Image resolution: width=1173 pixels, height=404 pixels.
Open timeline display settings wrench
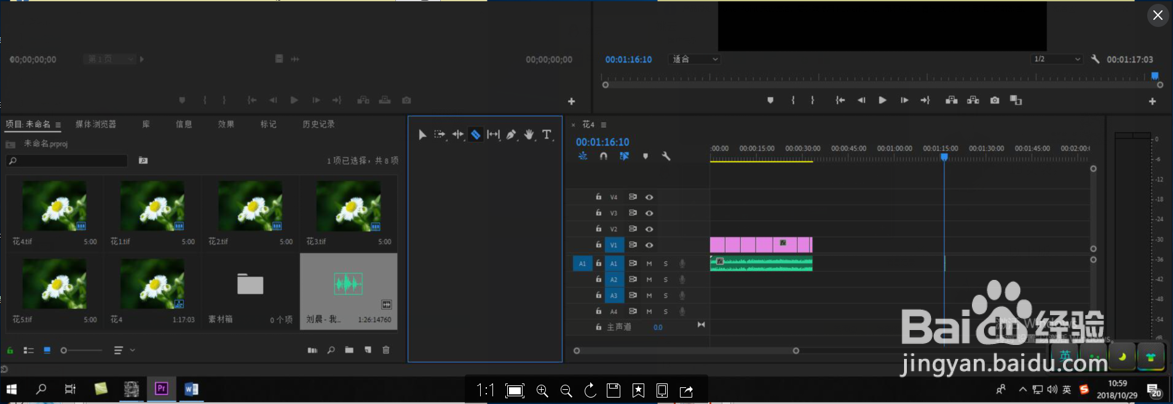click(x=666, y=156)
